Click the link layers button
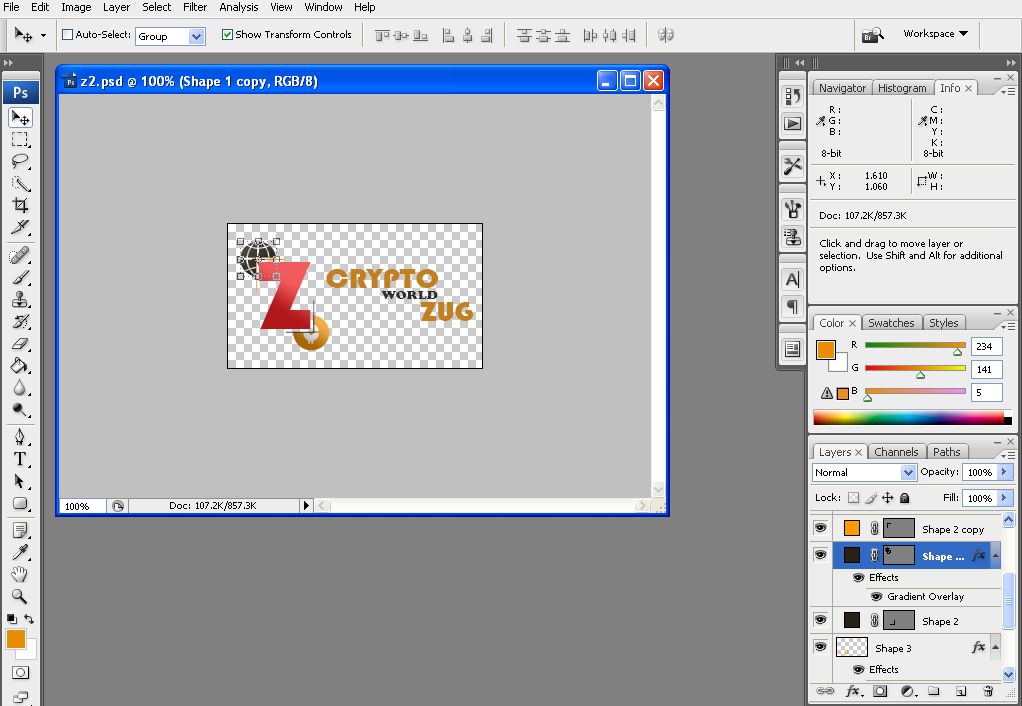The width and height of the screenshot is (1022, 706). point(825,691)
